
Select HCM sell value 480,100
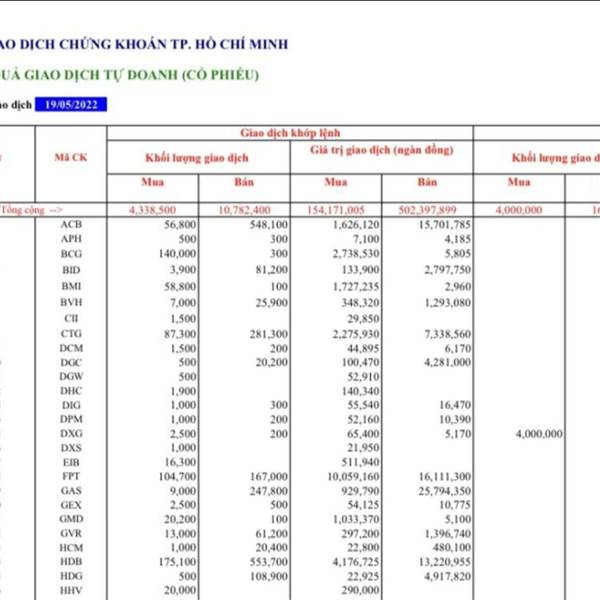(x=452, y=548)
